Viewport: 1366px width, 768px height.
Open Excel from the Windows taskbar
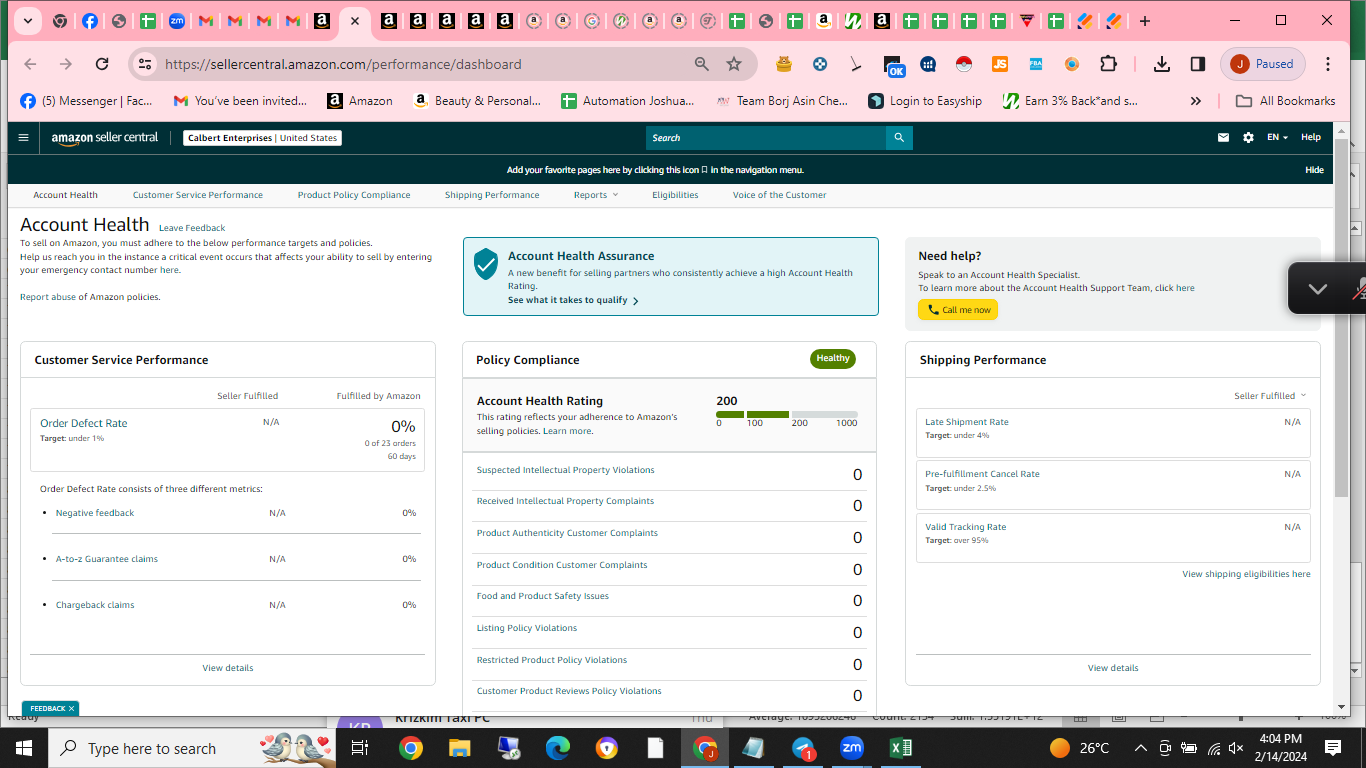click(899, 748)
